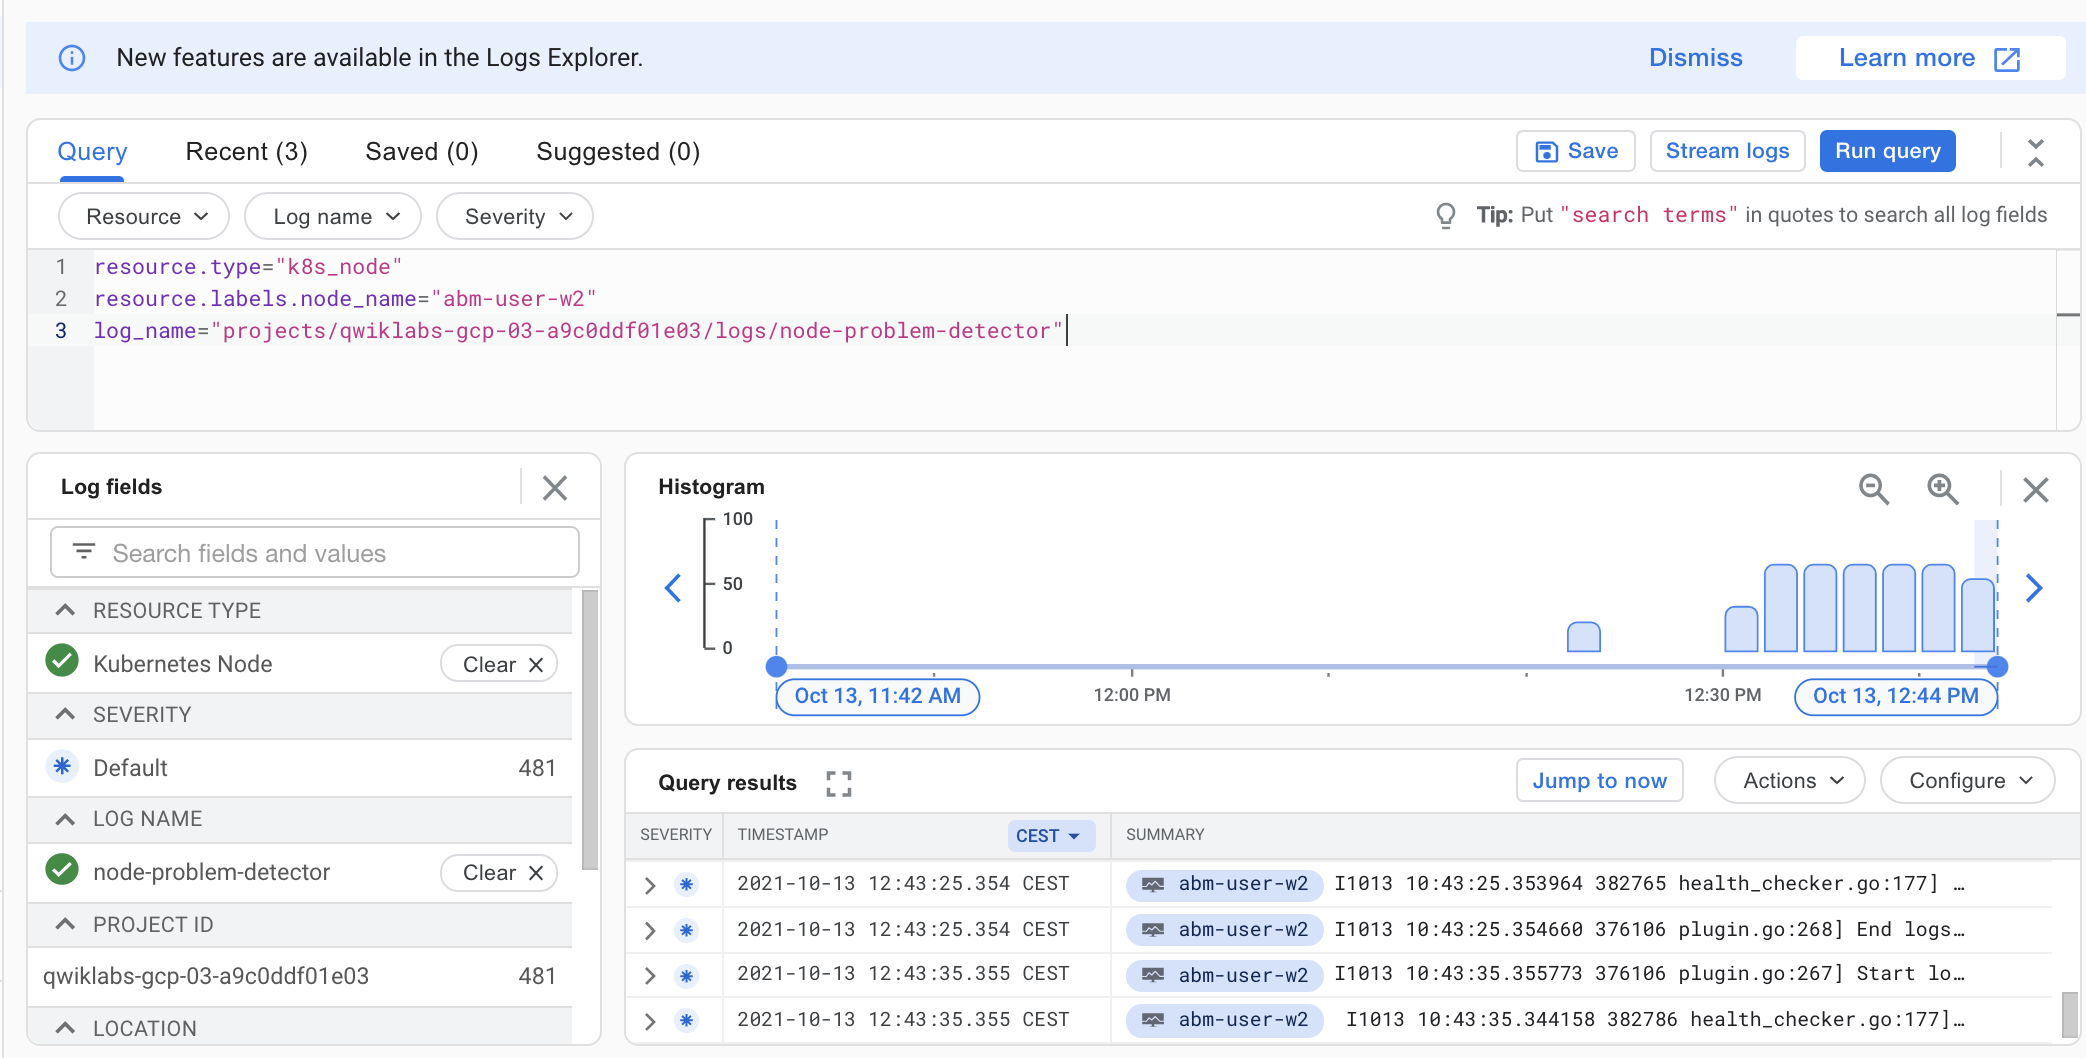Viewport: 2086px width, 1058px height.
Task: Click the lightbulb tip icon
Action: coord(1445,216)
